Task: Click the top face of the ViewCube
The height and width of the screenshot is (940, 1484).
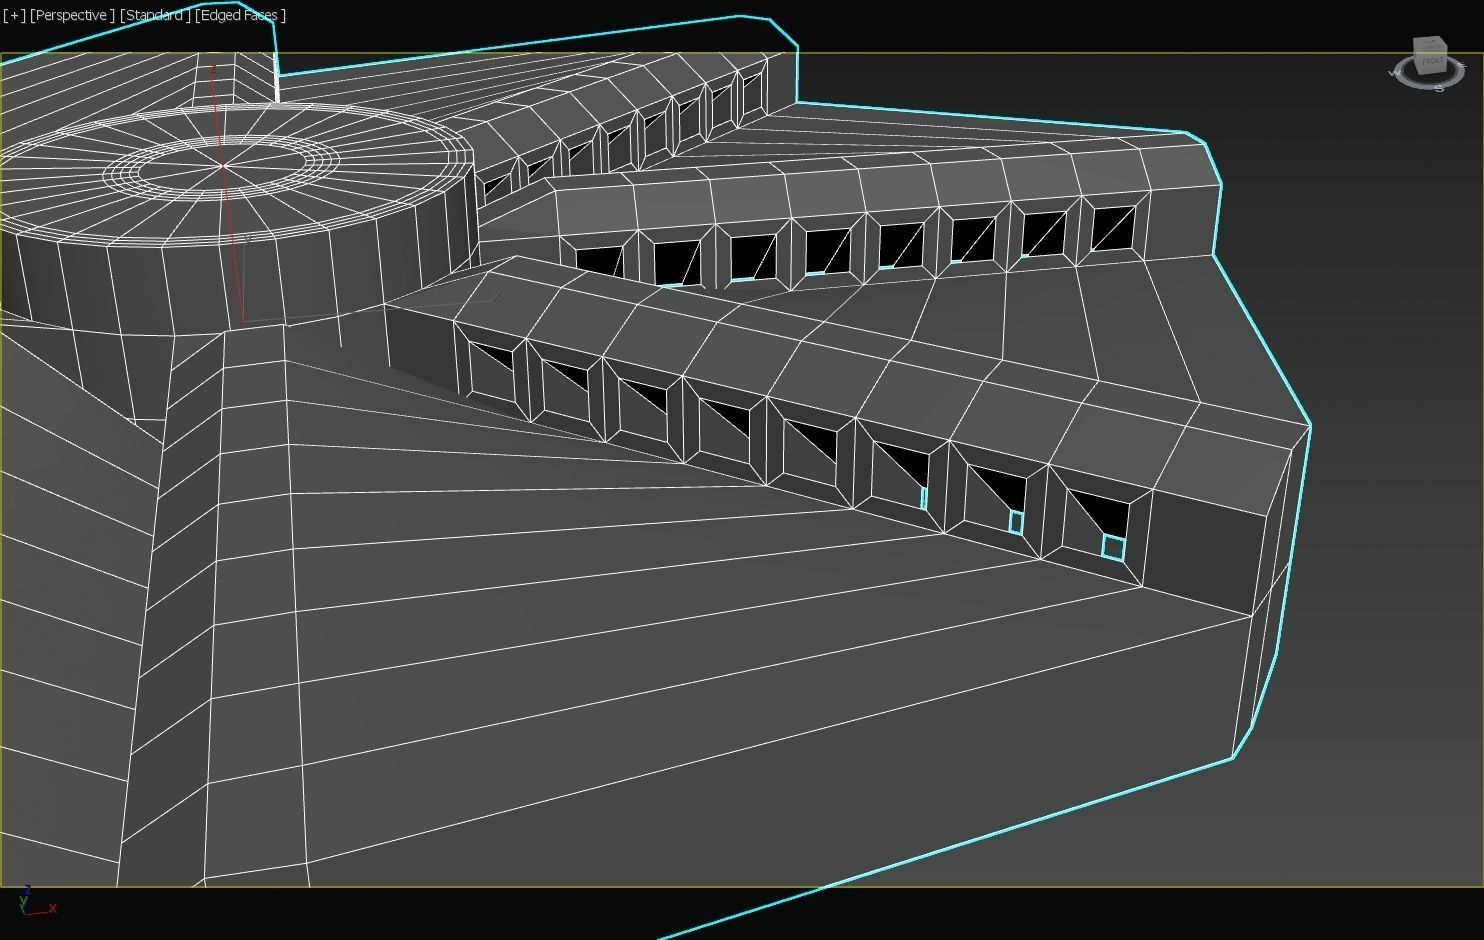Action: (1429, 42)
